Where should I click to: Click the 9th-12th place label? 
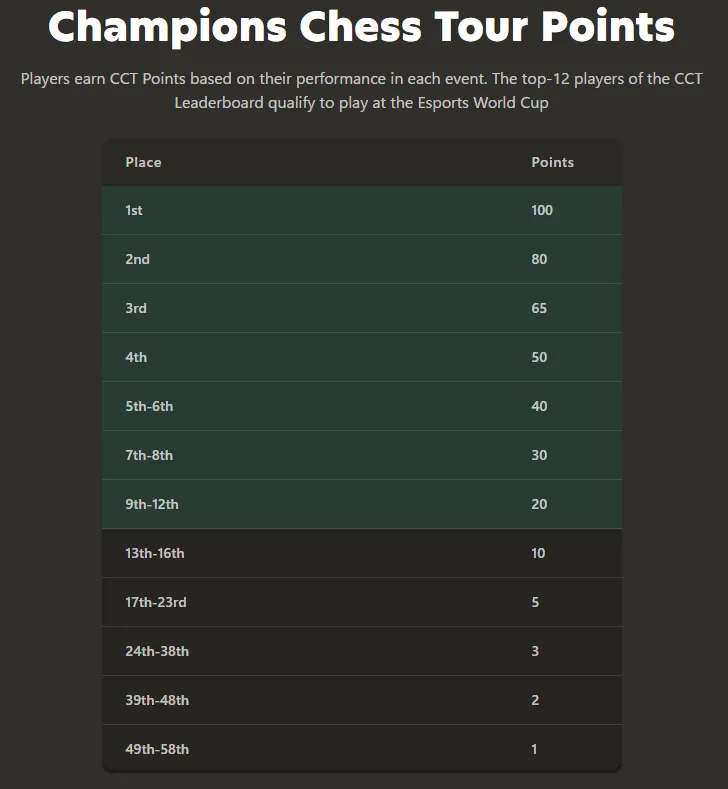(x=152, y=504)
